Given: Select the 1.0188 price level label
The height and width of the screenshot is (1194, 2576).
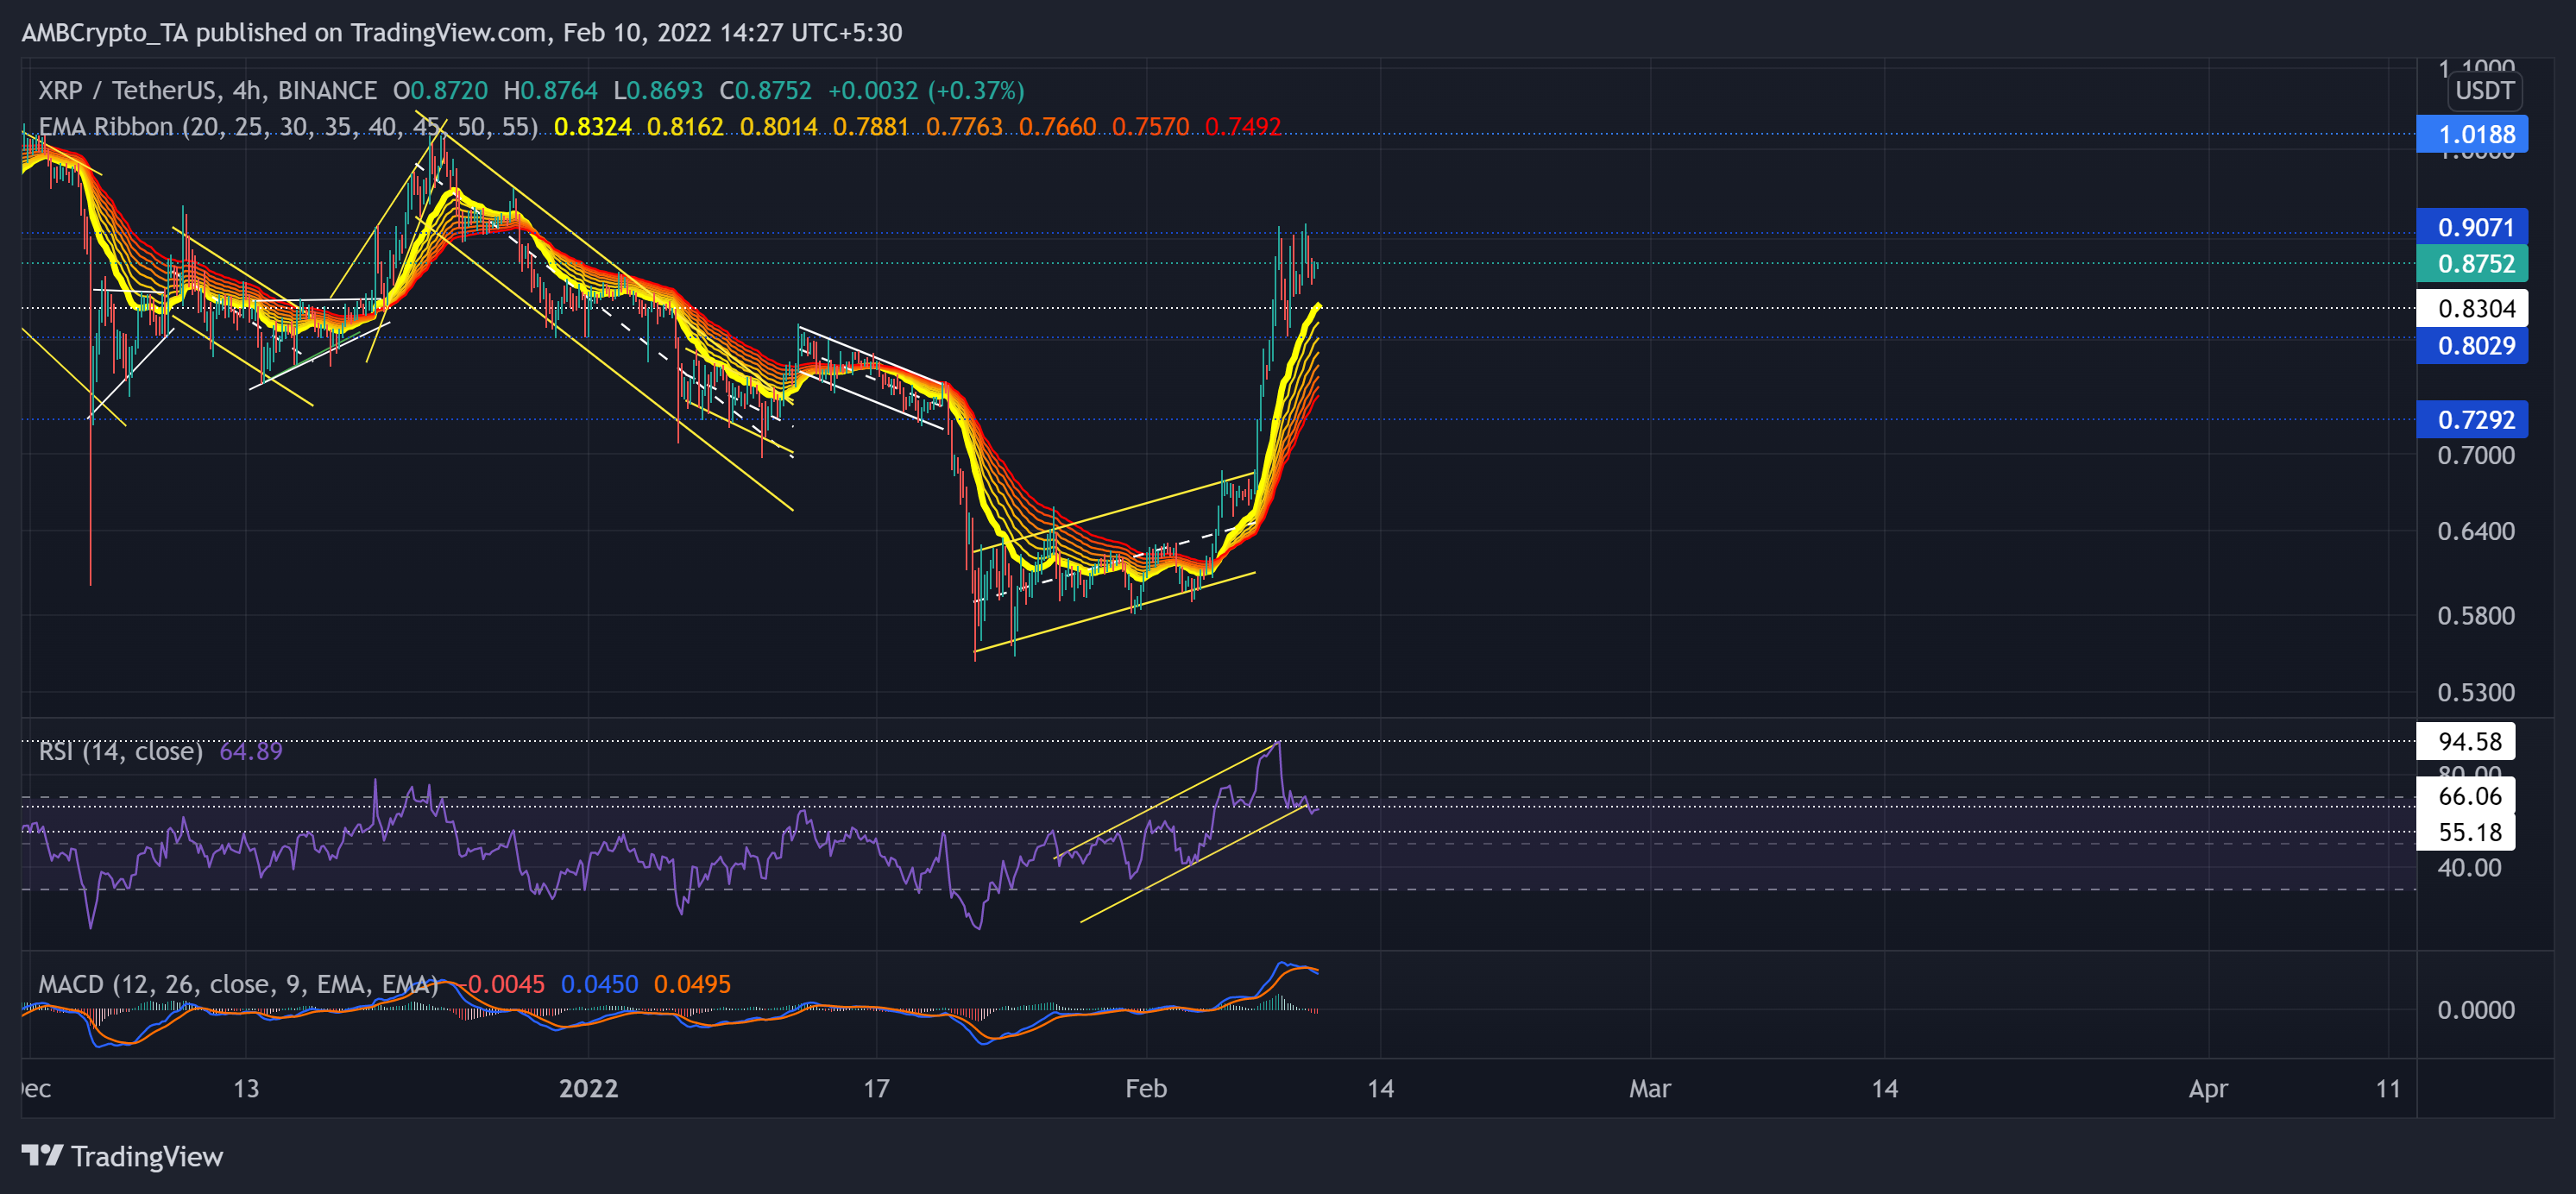Looking at the screenshot, I should tap(2471, 134).
